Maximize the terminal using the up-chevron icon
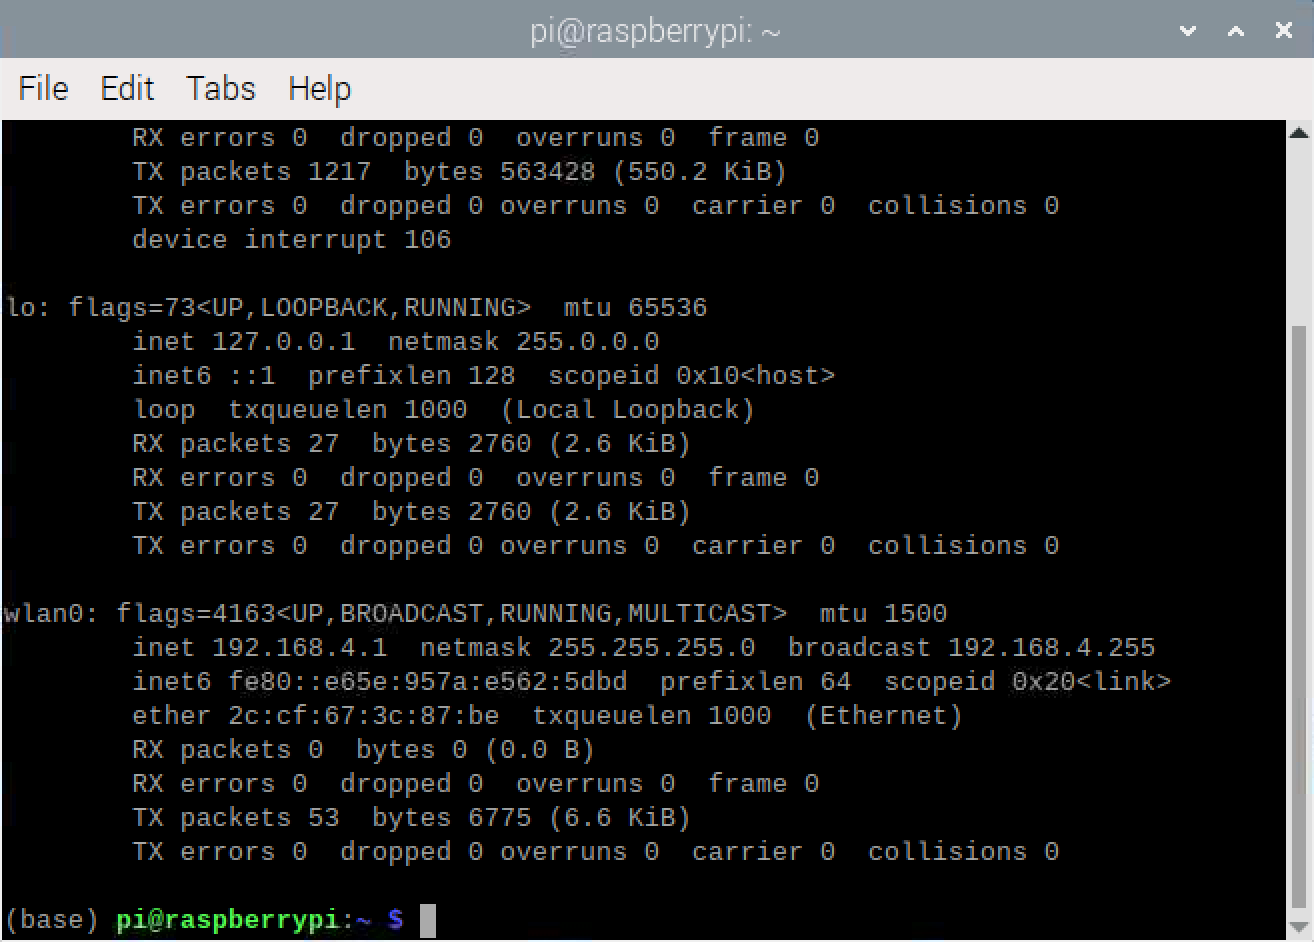Image resolution: width=1314 pixels, height=942 pixels. click(x=1236, y=31)
